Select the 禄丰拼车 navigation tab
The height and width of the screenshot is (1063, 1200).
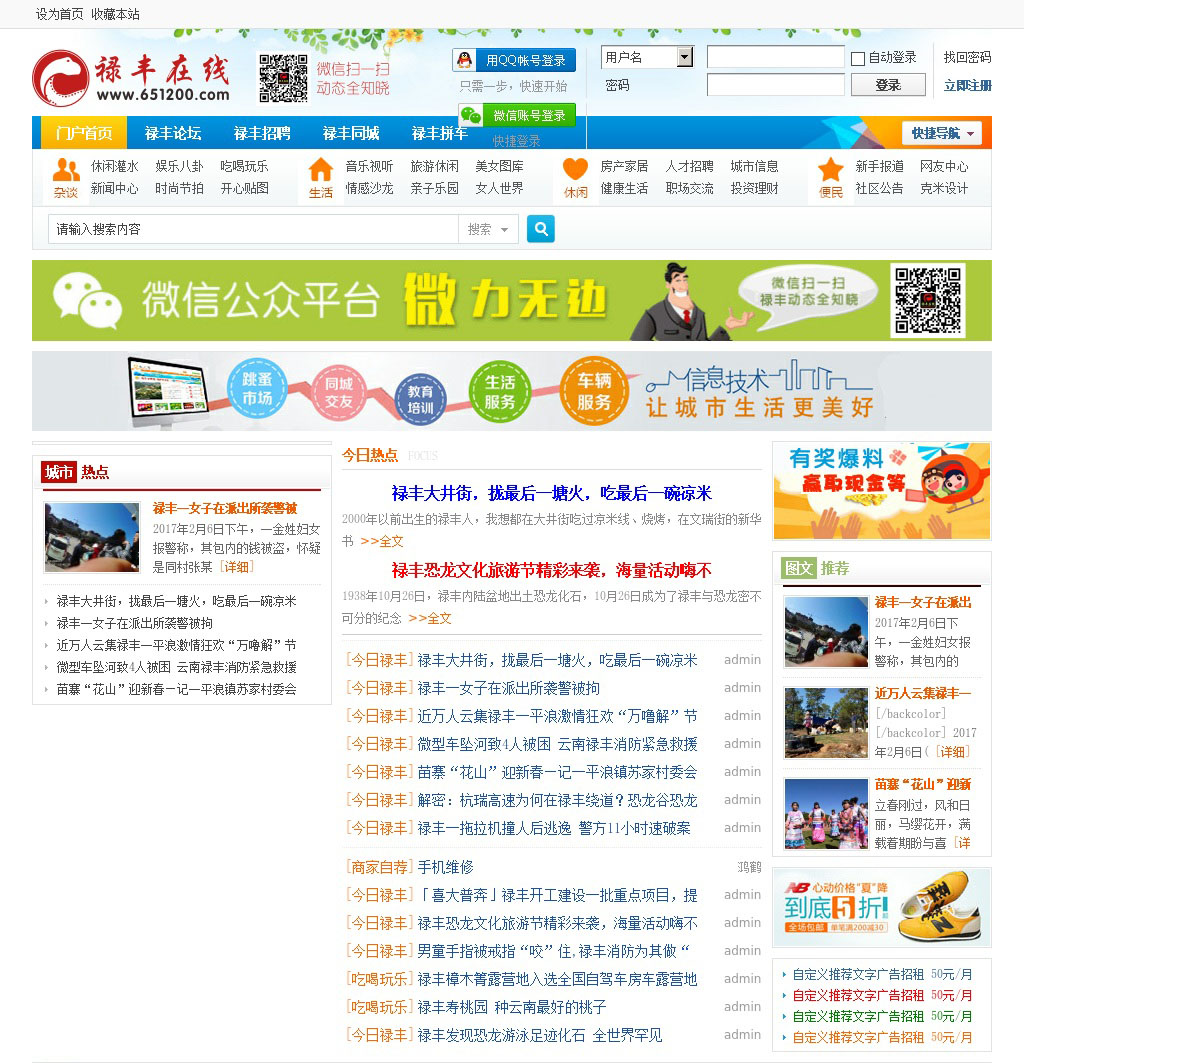440,133
